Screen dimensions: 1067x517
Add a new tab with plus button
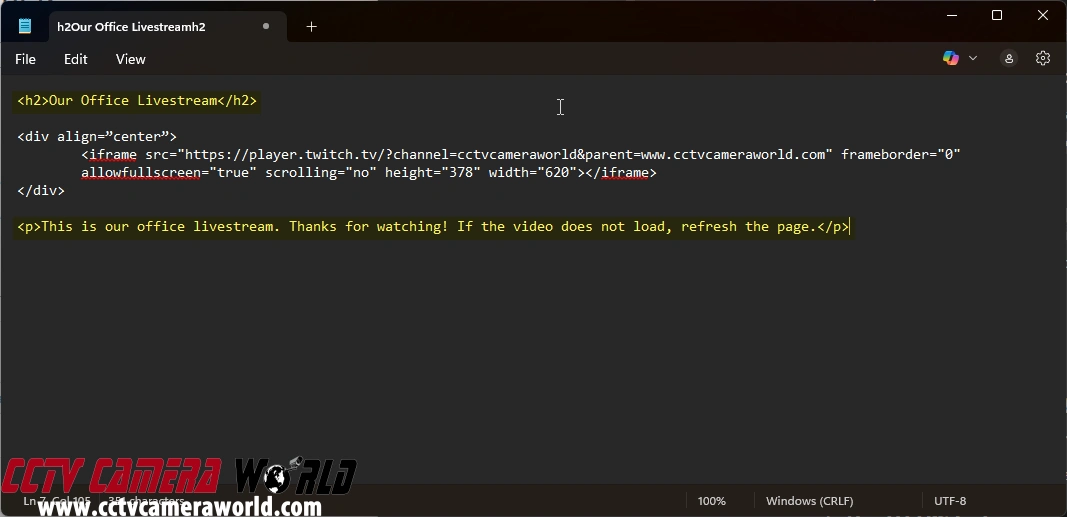(x=311, y=27)
